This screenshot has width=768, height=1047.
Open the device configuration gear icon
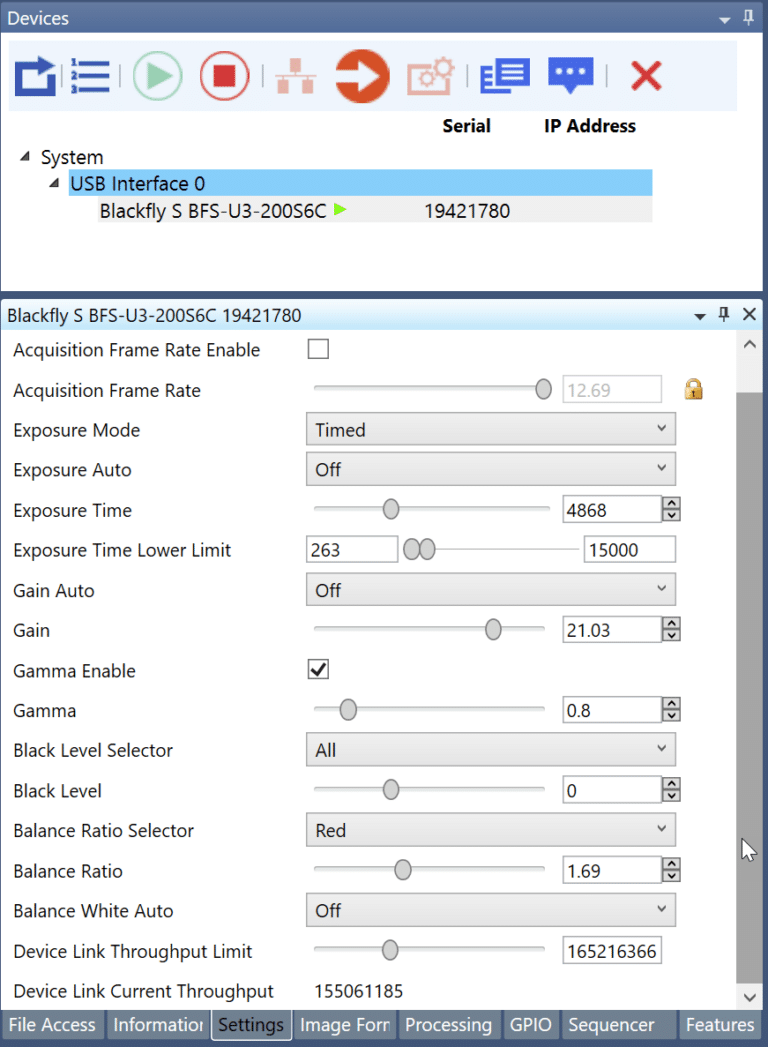click(x=431, y=77)
